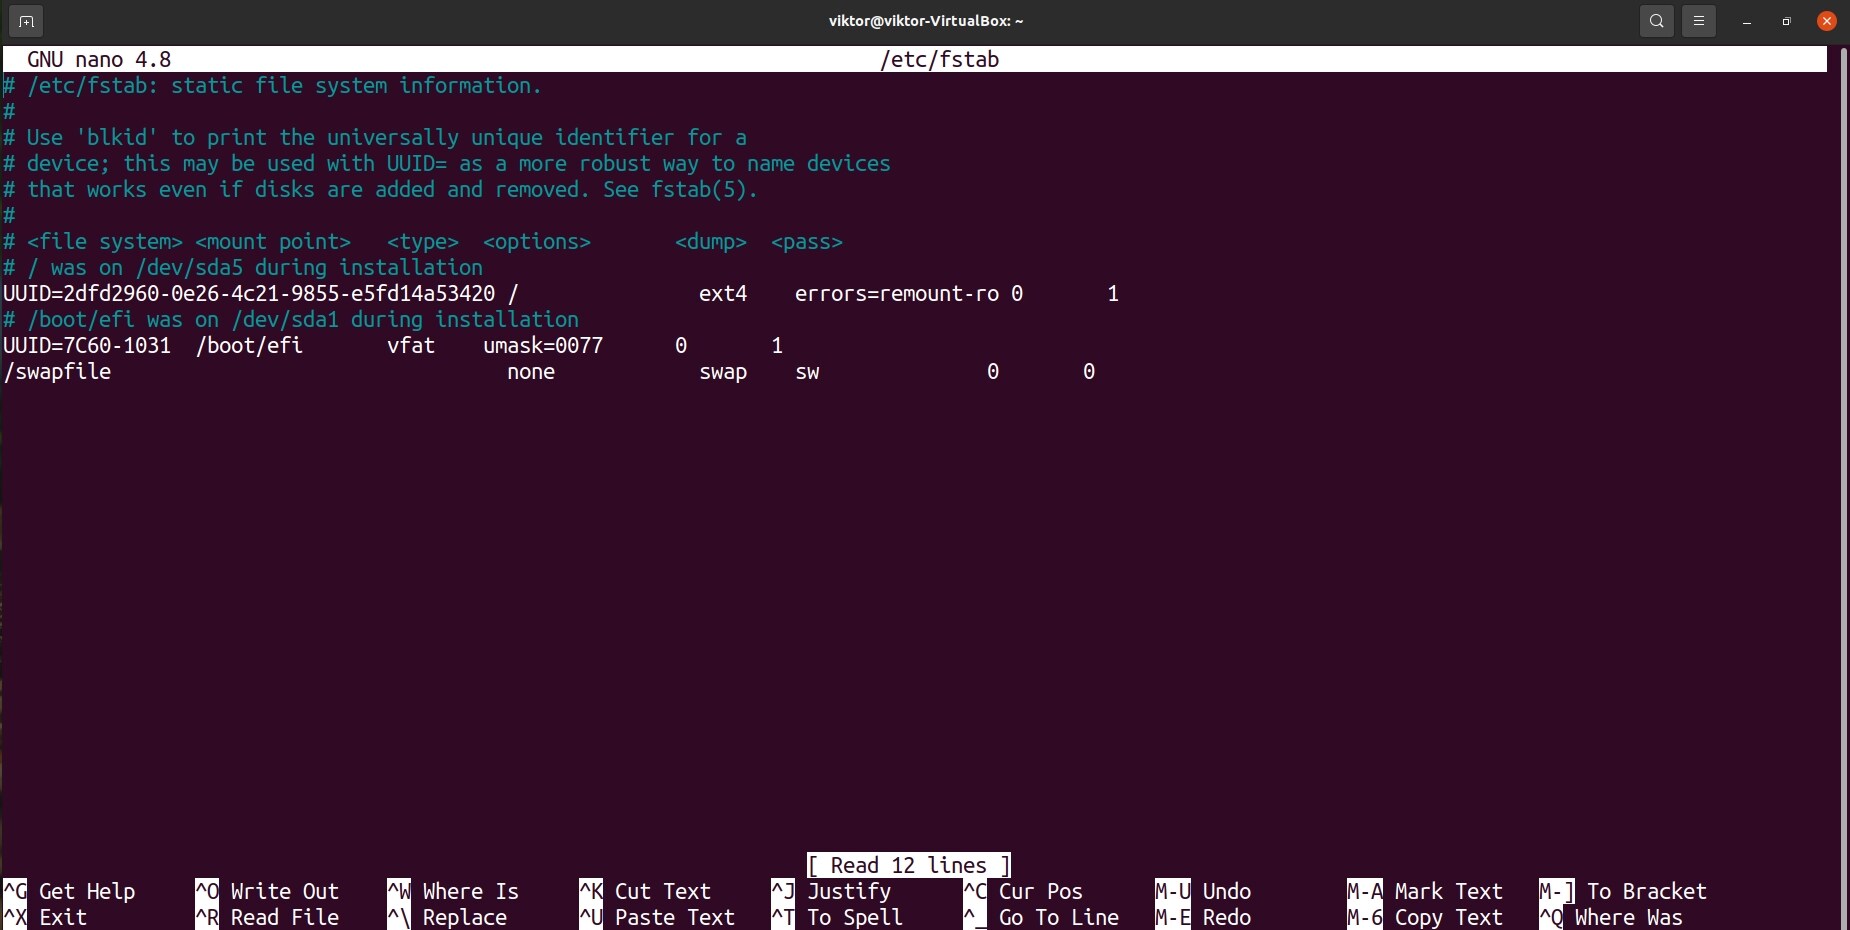Open the terminal hamburger menu

(x=1699, y=20)
